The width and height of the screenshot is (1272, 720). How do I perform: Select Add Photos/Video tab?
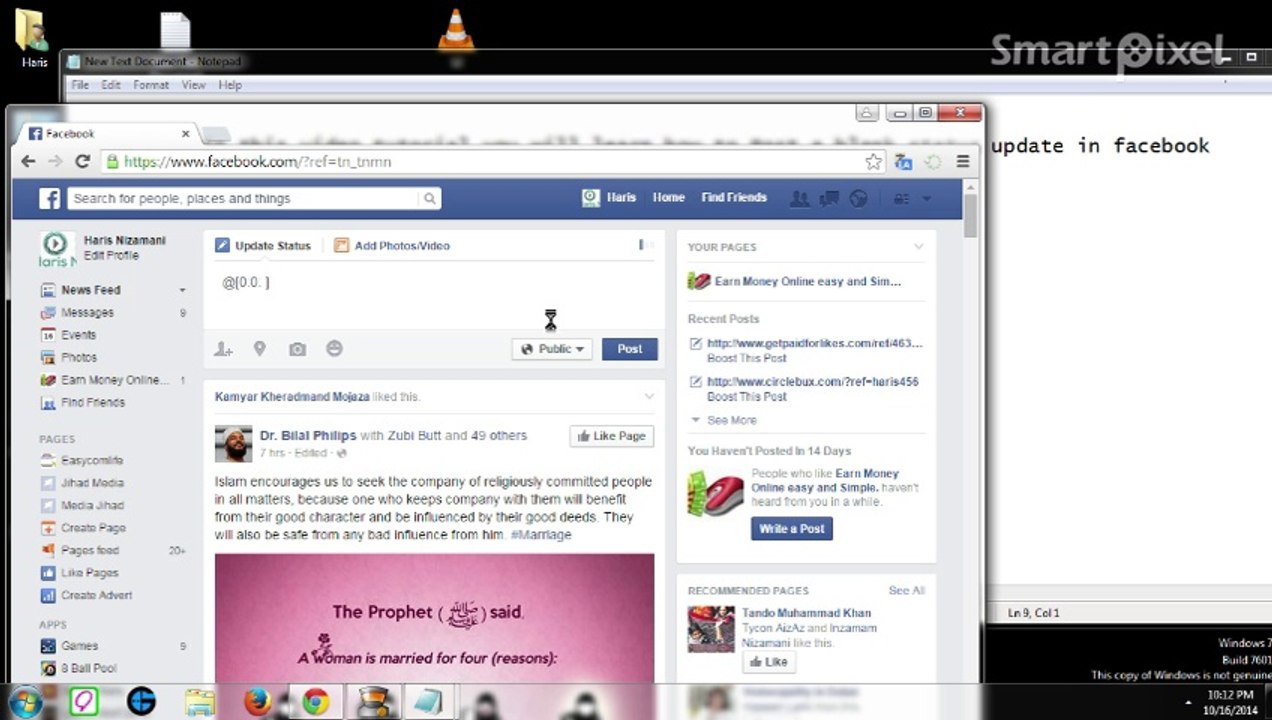392,245
